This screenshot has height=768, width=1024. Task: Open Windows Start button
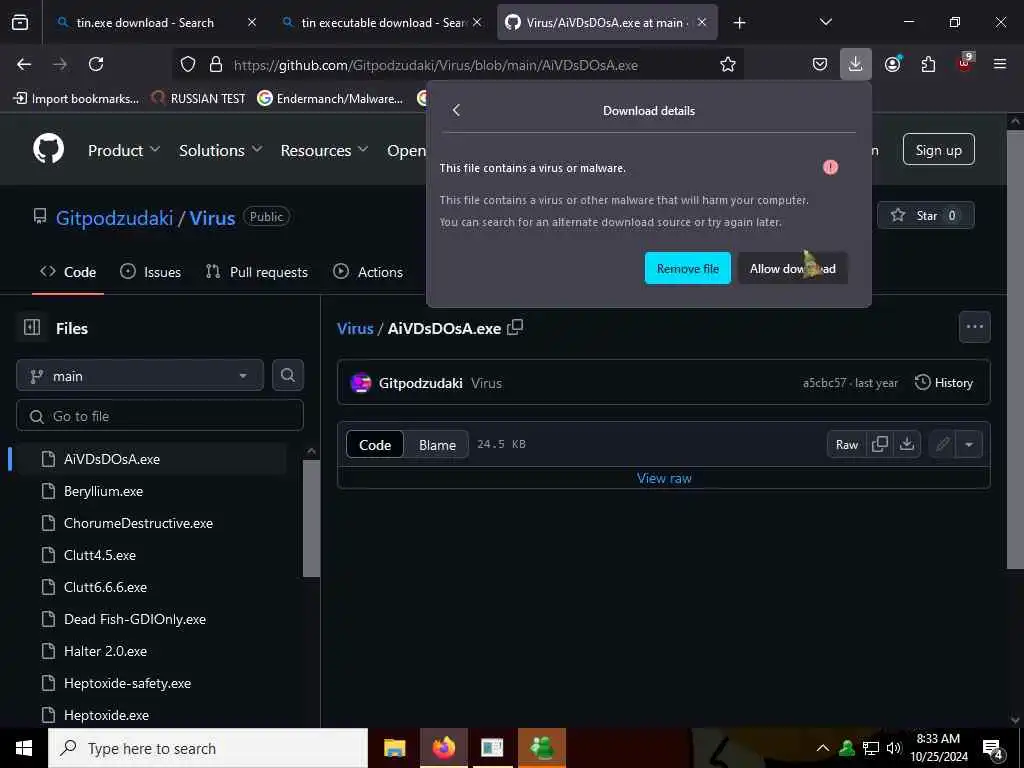[x=24, y=748]
